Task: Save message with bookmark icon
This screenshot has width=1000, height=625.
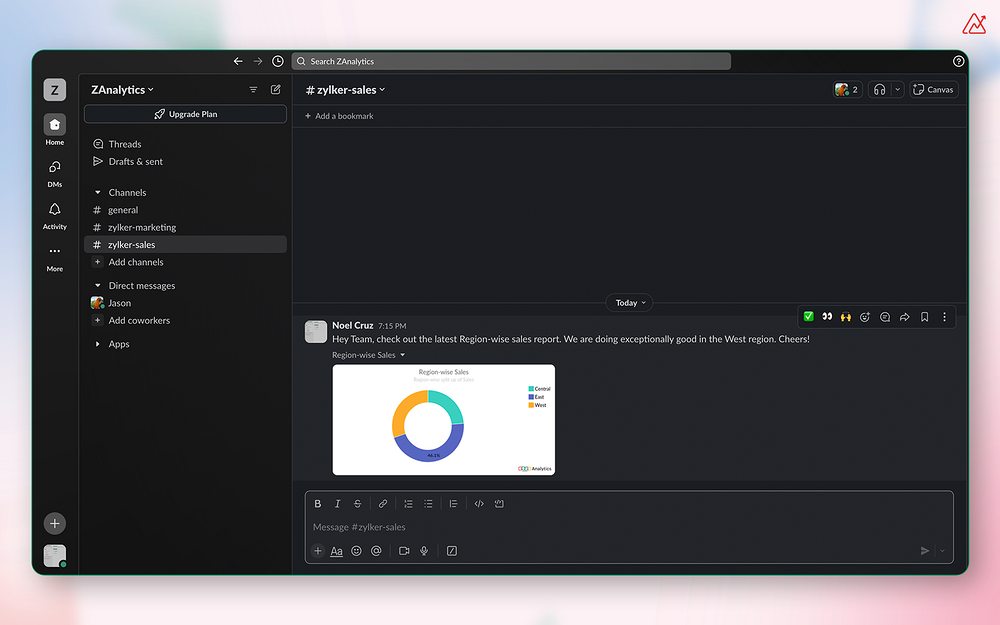Action: (924, 317)
